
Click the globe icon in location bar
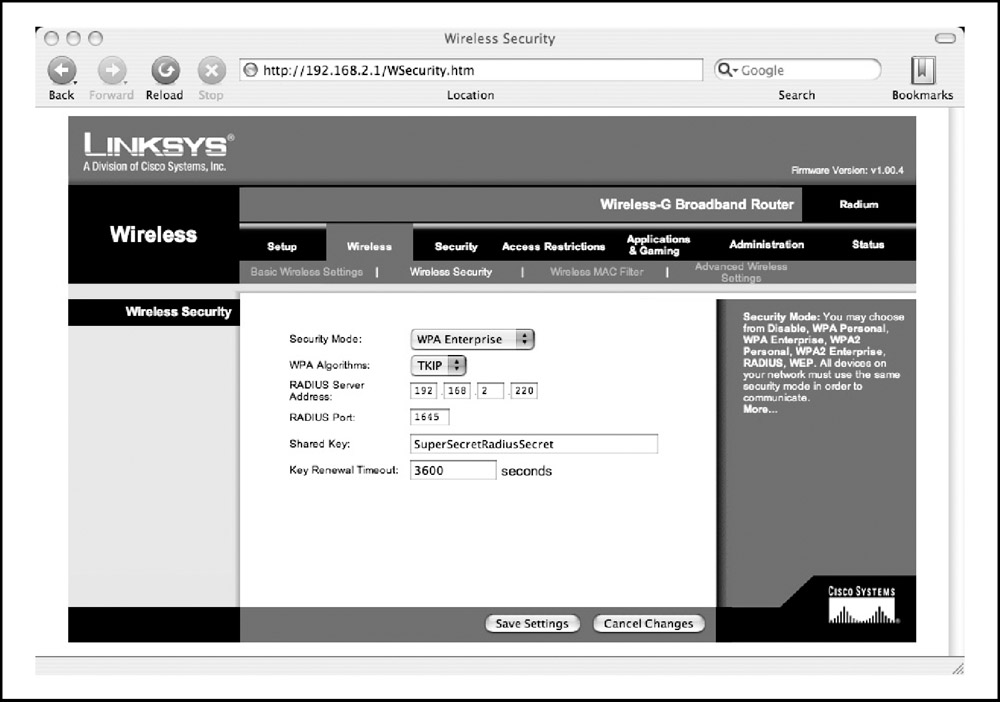coord(251,70)
